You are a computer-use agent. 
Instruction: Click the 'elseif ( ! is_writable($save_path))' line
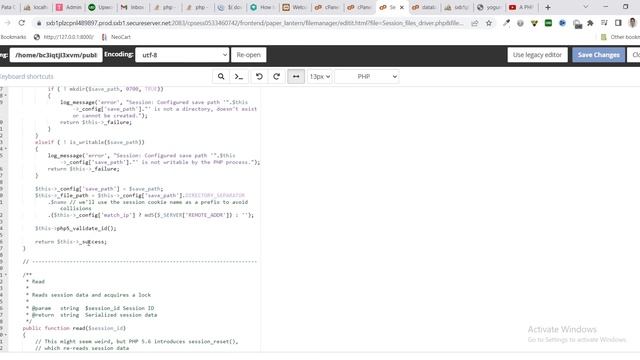coord(90,142)
